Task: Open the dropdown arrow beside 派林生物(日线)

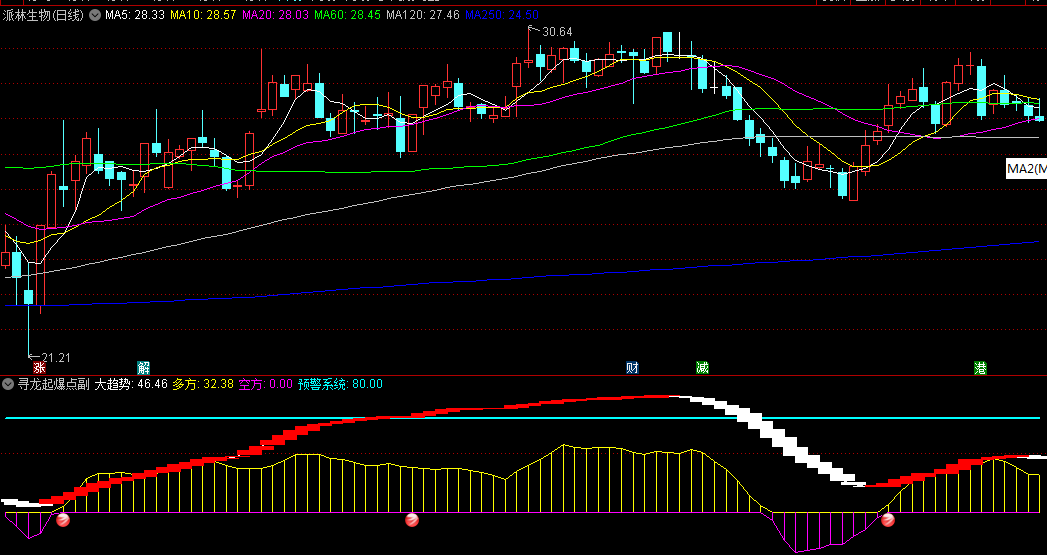Action: 95,15
